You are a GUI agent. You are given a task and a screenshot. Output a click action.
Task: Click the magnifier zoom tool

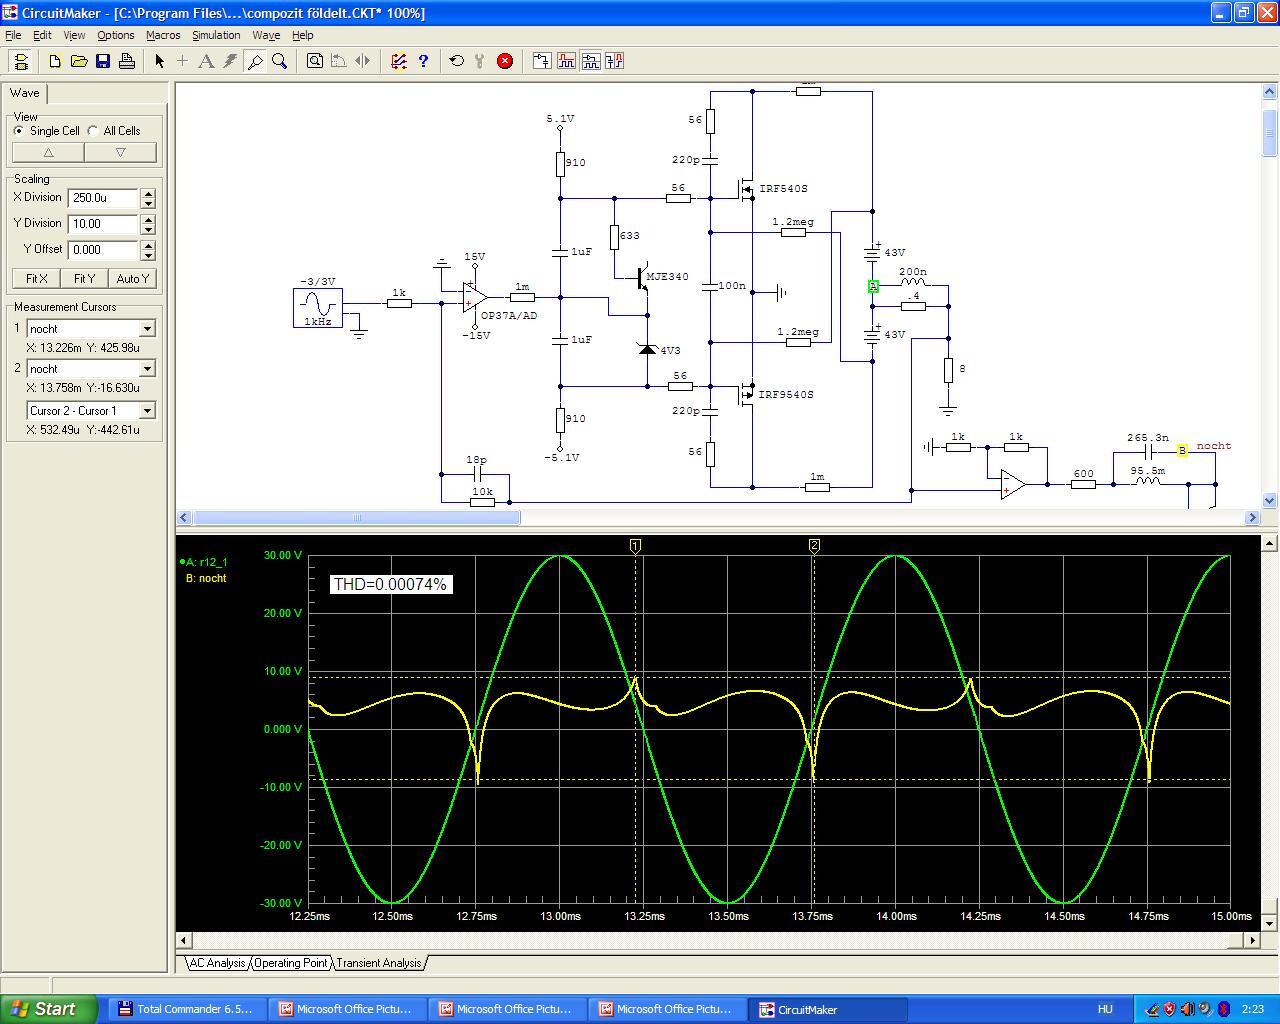280,61
